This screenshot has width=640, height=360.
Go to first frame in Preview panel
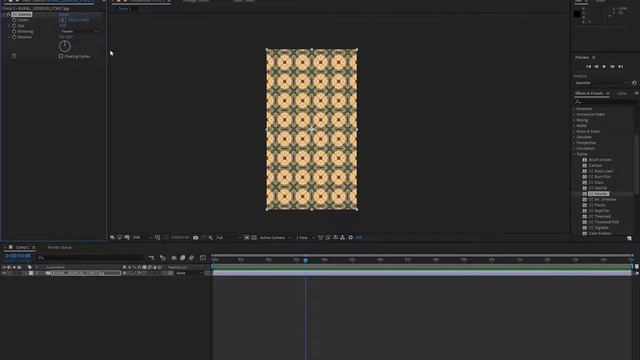[588, 67]
